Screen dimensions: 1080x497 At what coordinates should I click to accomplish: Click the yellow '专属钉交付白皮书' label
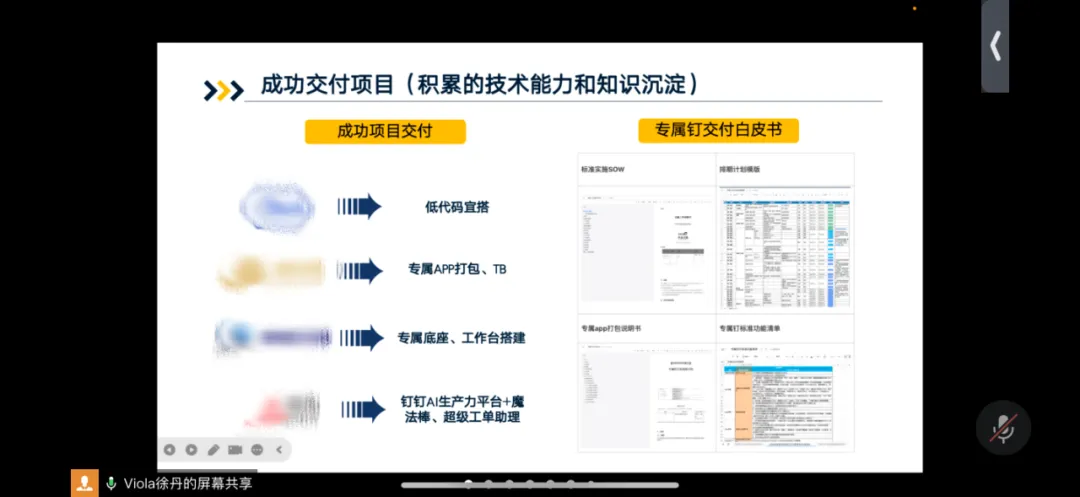click(x=718, y=131)
